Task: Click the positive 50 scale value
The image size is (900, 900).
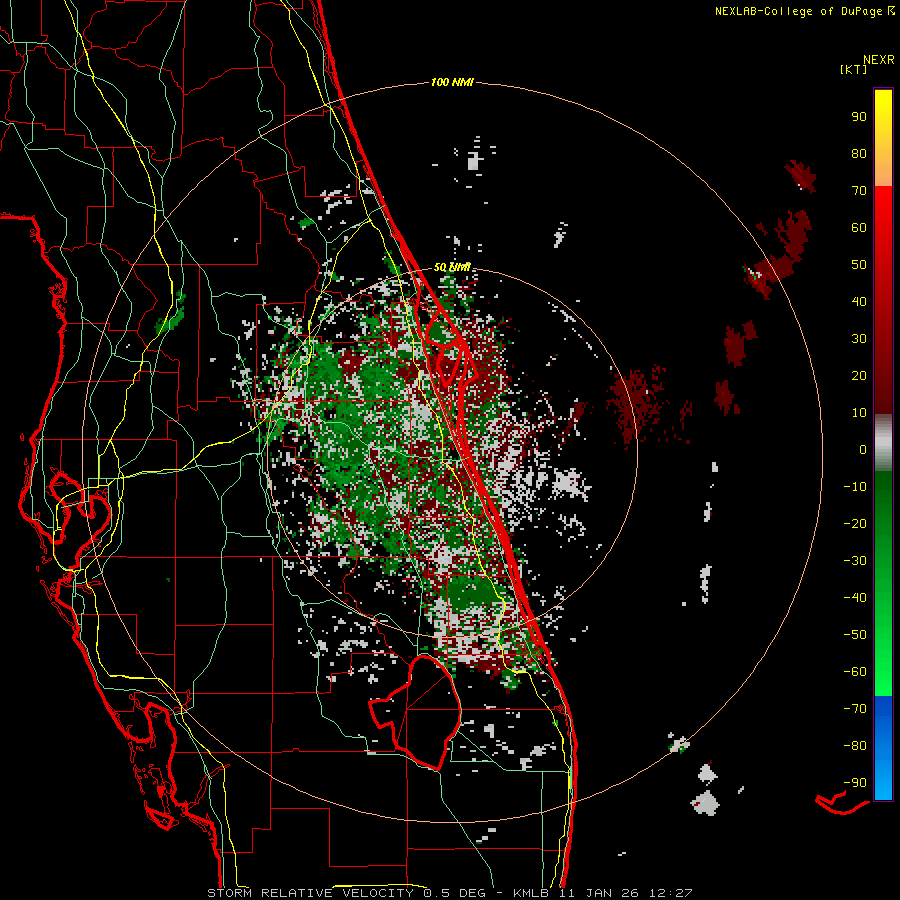Action: tap(859, 265)
